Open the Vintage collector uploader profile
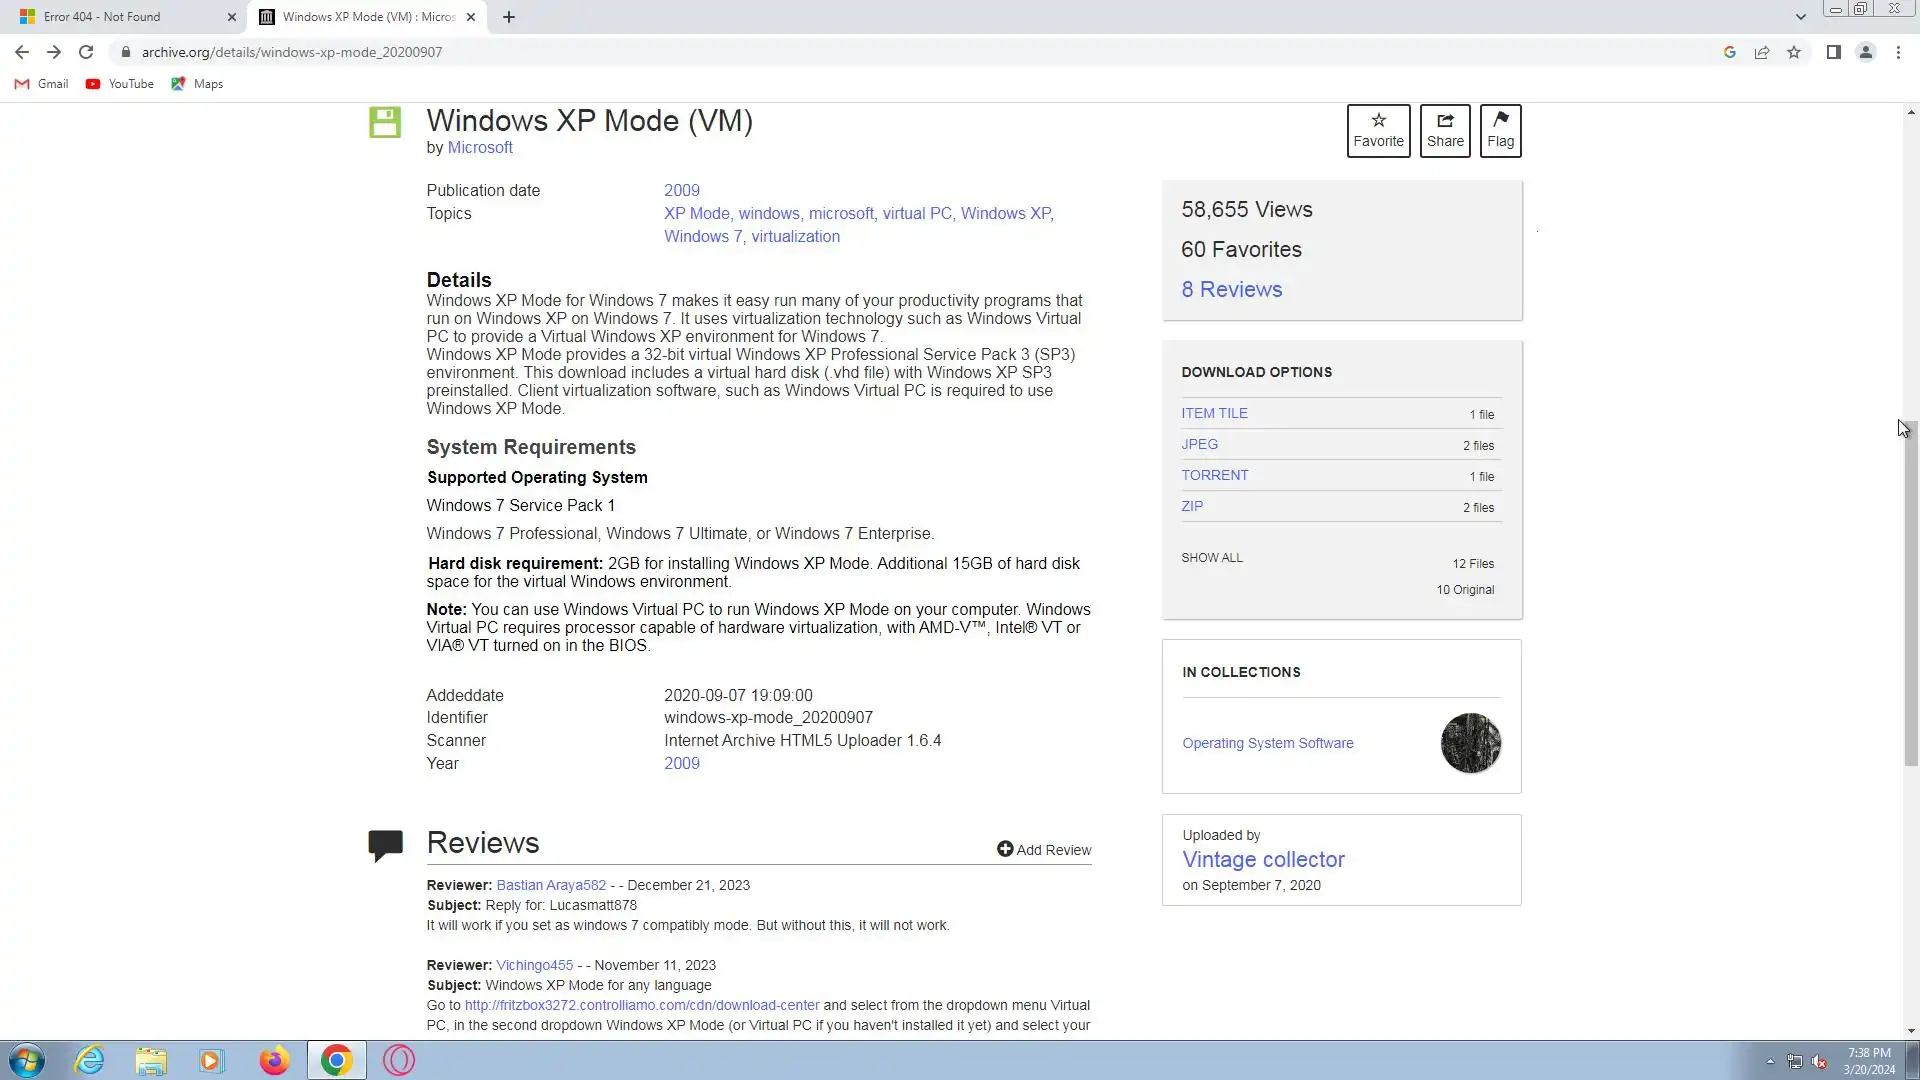 (1263, 859)
